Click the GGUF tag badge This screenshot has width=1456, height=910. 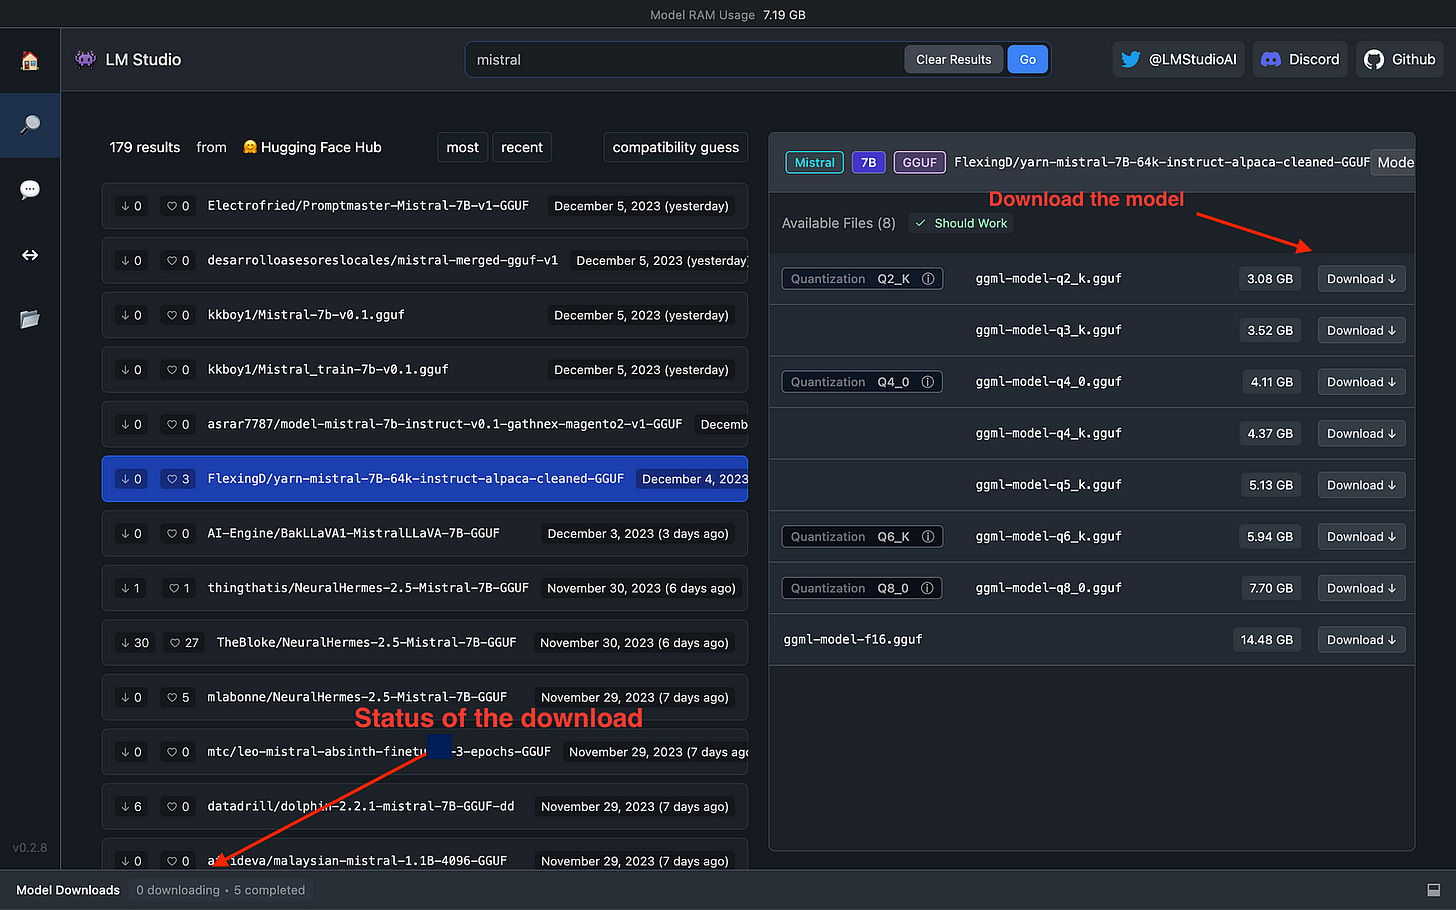919,162
